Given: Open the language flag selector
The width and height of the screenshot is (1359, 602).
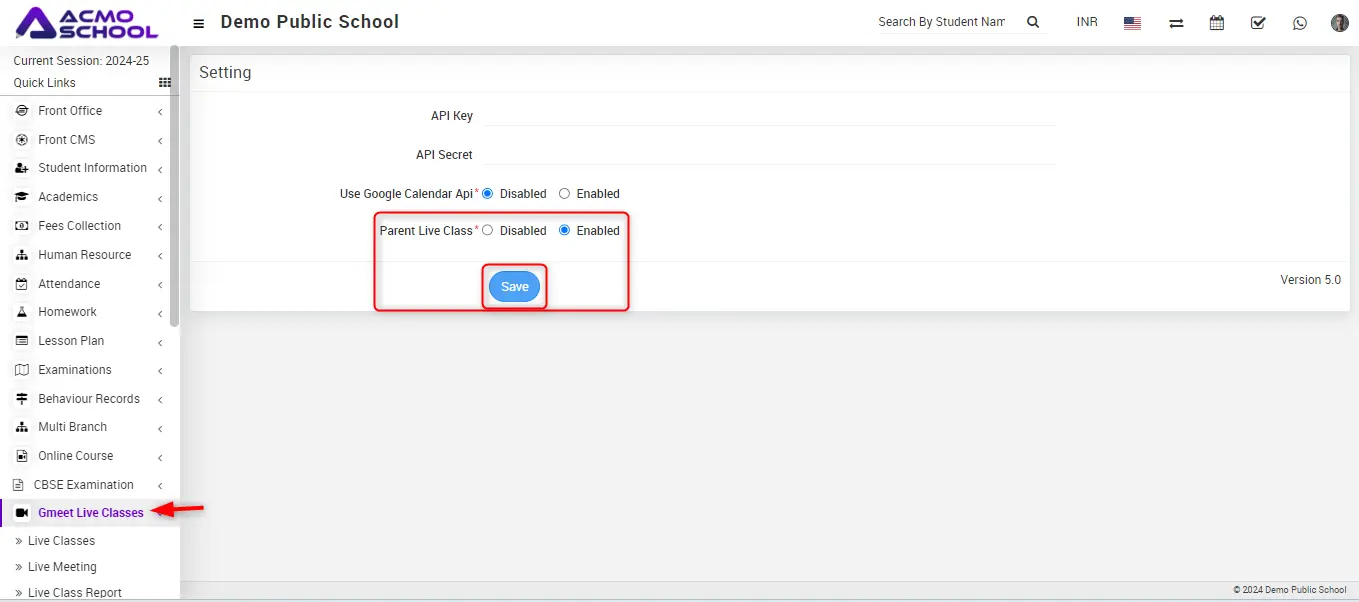Looking at the screenshot, I should [x=1132, y=23].
